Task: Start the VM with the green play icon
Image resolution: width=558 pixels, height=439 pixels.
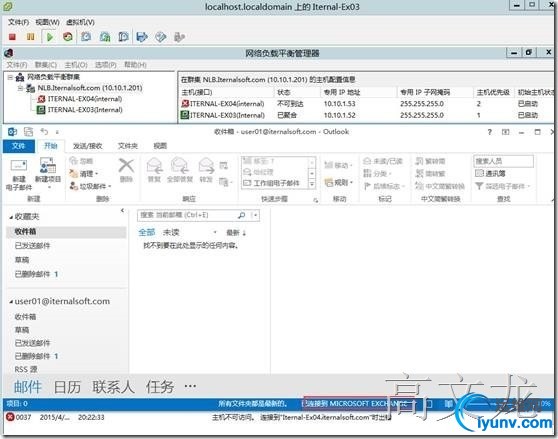Action: [50, 37]
